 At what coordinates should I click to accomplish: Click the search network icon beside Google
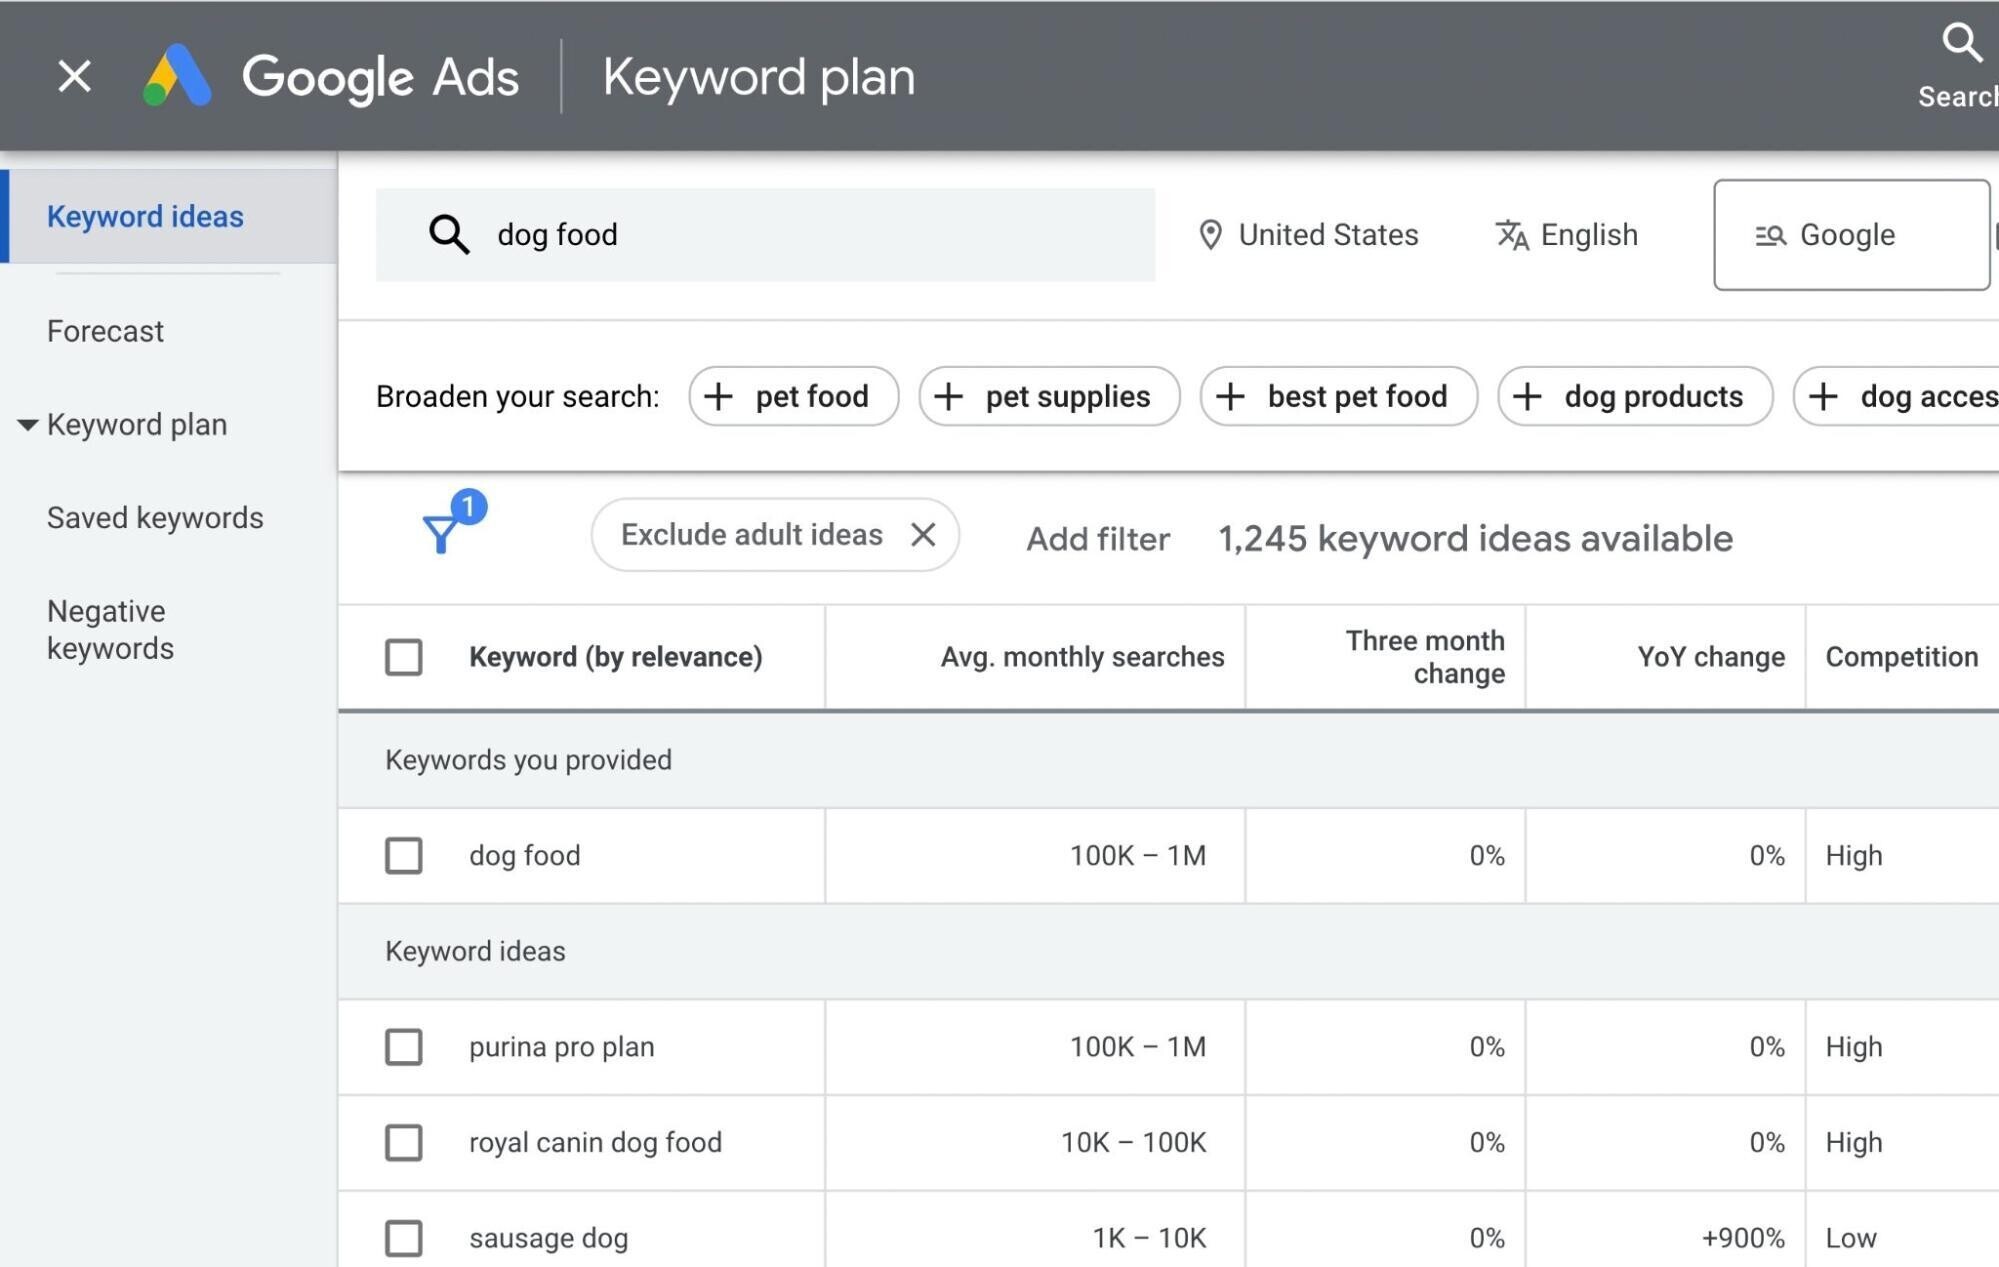pyautogui.click(x=1770, y=235)
